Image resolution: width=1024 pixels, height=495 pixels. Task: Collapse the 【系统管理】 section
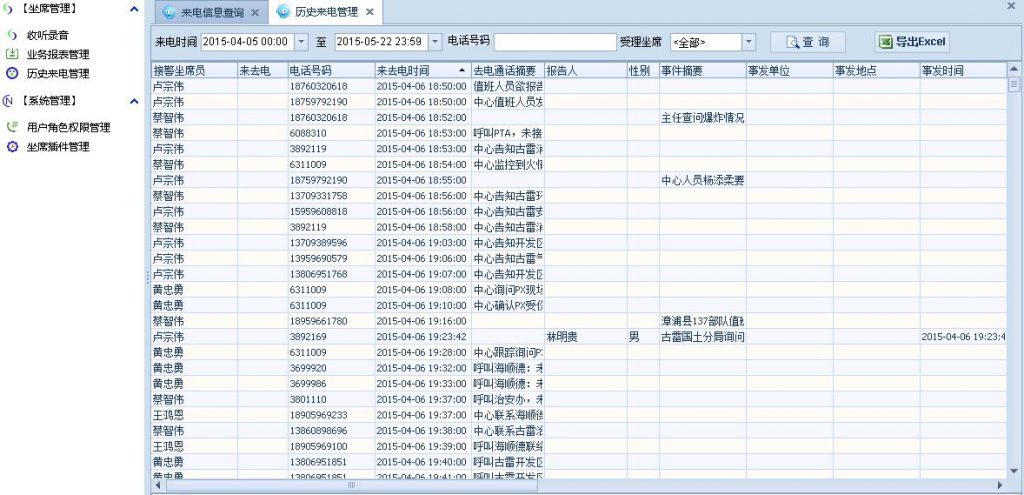click(135, 101)
